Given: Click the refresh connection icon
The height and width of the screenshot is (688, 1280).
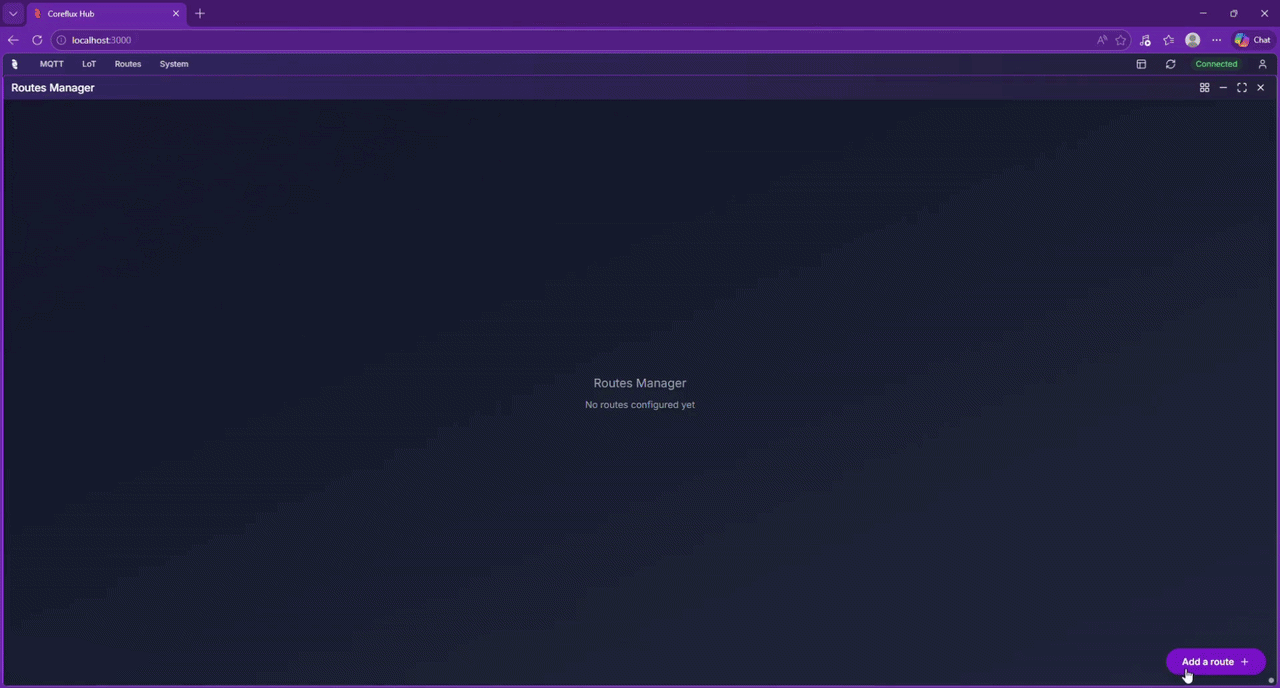Looking at the screenshot, I should [1170, 64].
